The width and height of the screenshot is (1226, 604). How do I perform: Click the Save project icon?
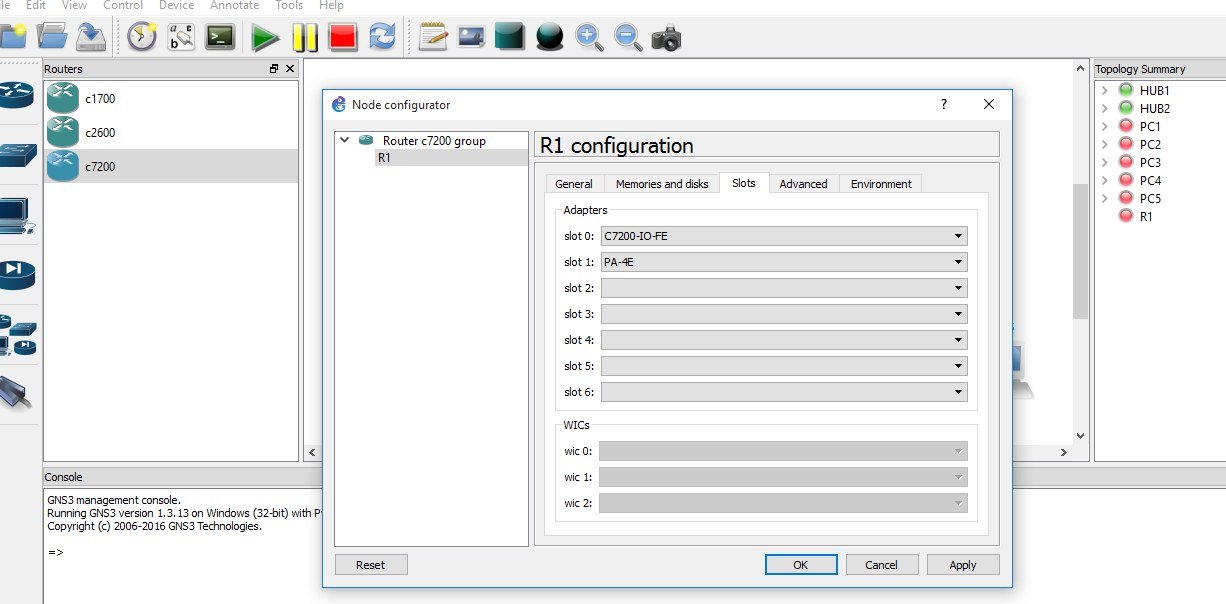pos(91,37)
